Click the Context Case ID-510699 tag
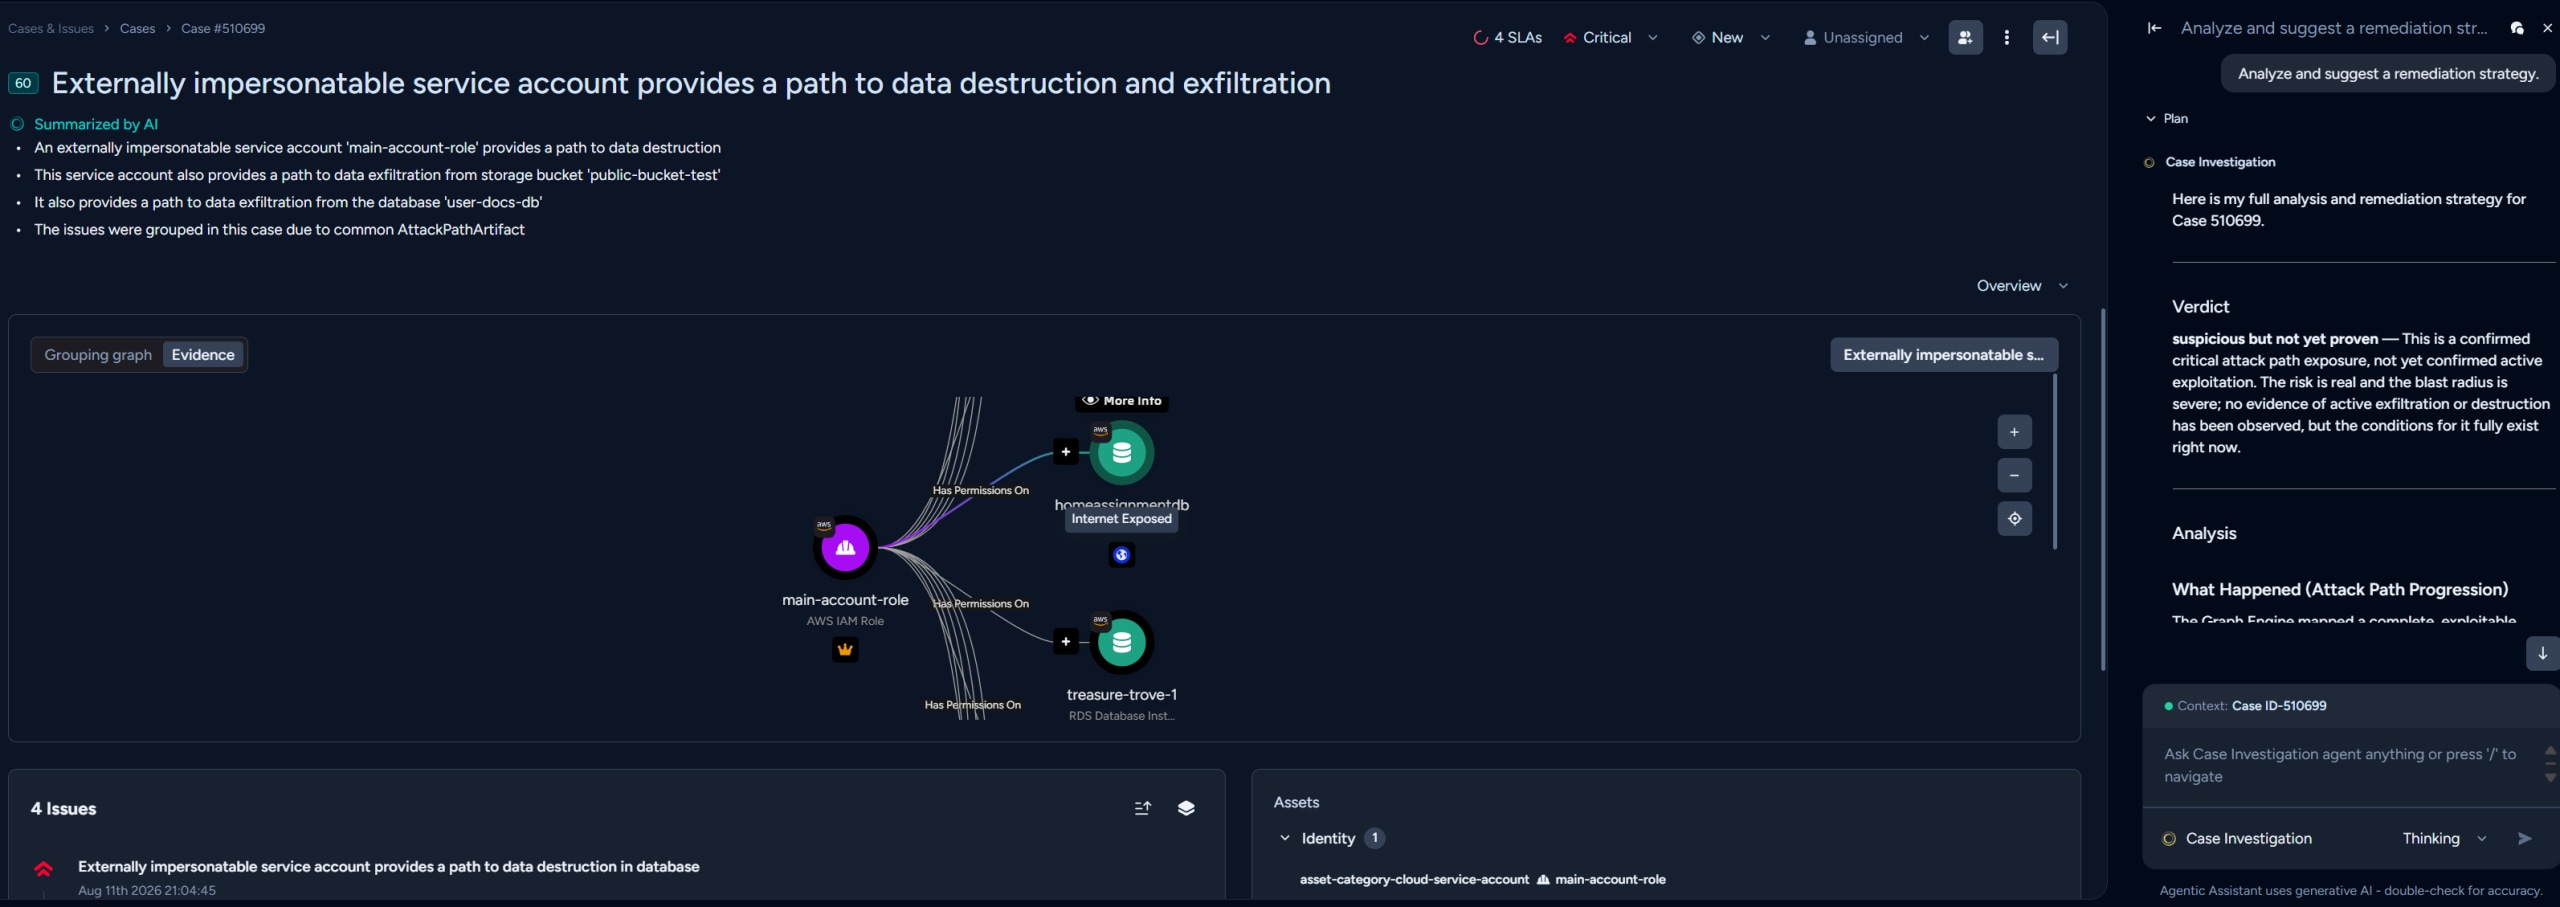Image resolution: width=2560 pixels, height=907 pixels. pos(2245,706)
